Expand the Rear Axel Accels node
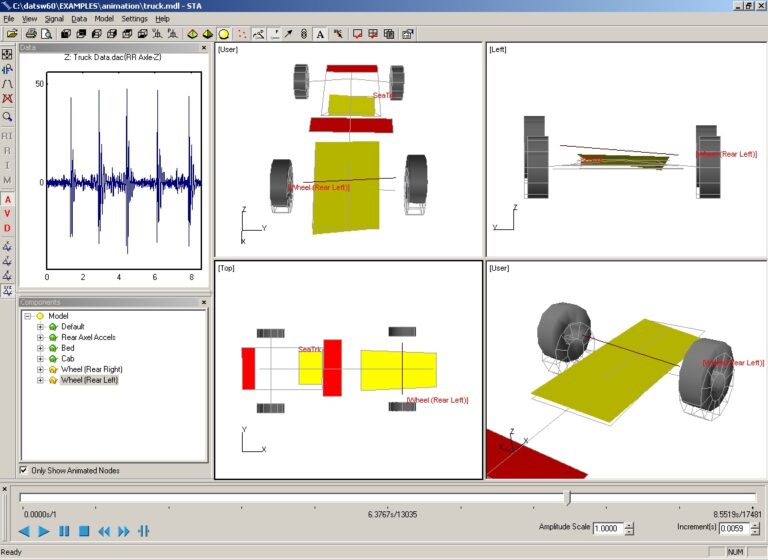The width and height of the screenshot is (768, 560). (40, 337)
